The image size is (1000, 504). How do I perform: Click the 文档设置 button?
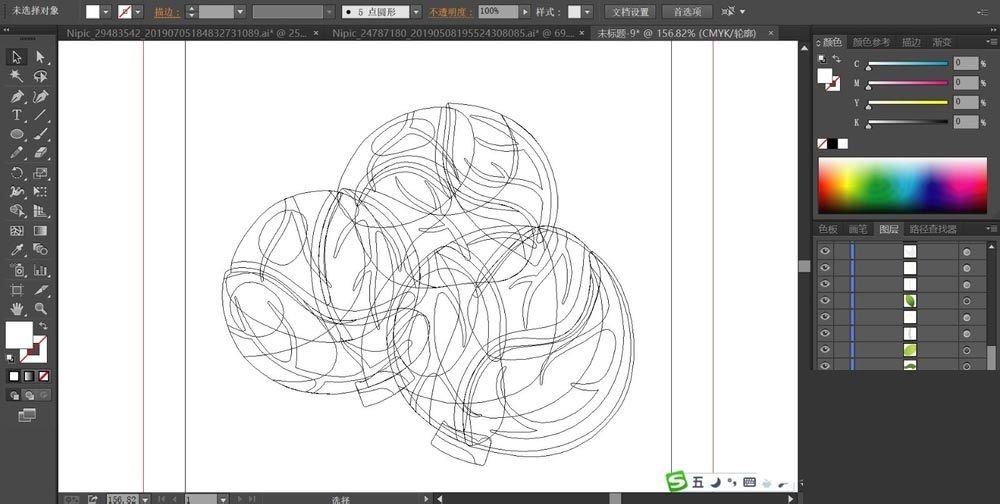point(629,12)
